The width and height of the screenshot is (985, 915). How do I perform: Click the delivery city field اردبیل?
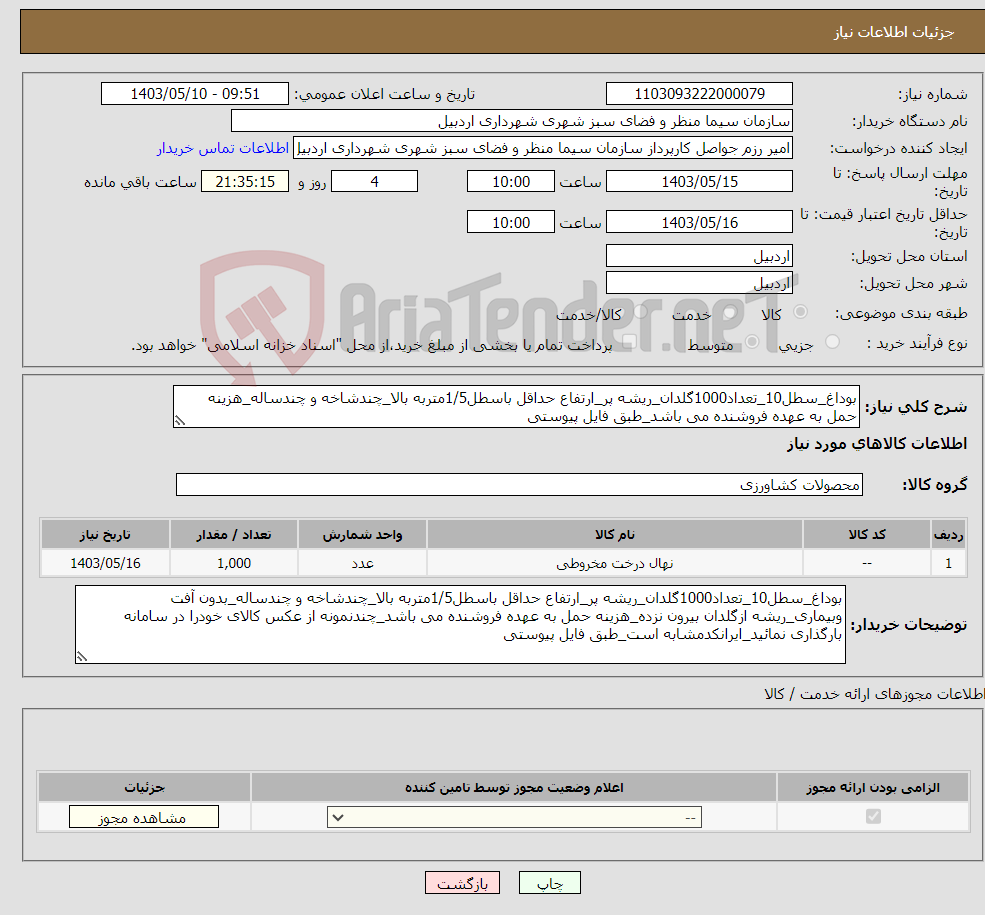[699, 283]
